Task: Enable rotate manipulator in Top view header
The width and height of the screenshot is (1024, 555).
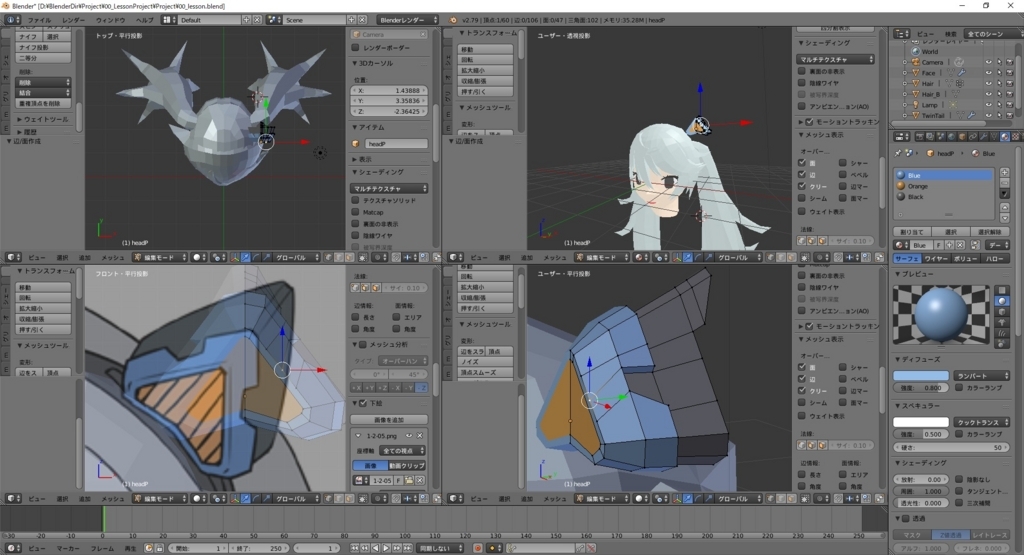Action: (256, 257)
